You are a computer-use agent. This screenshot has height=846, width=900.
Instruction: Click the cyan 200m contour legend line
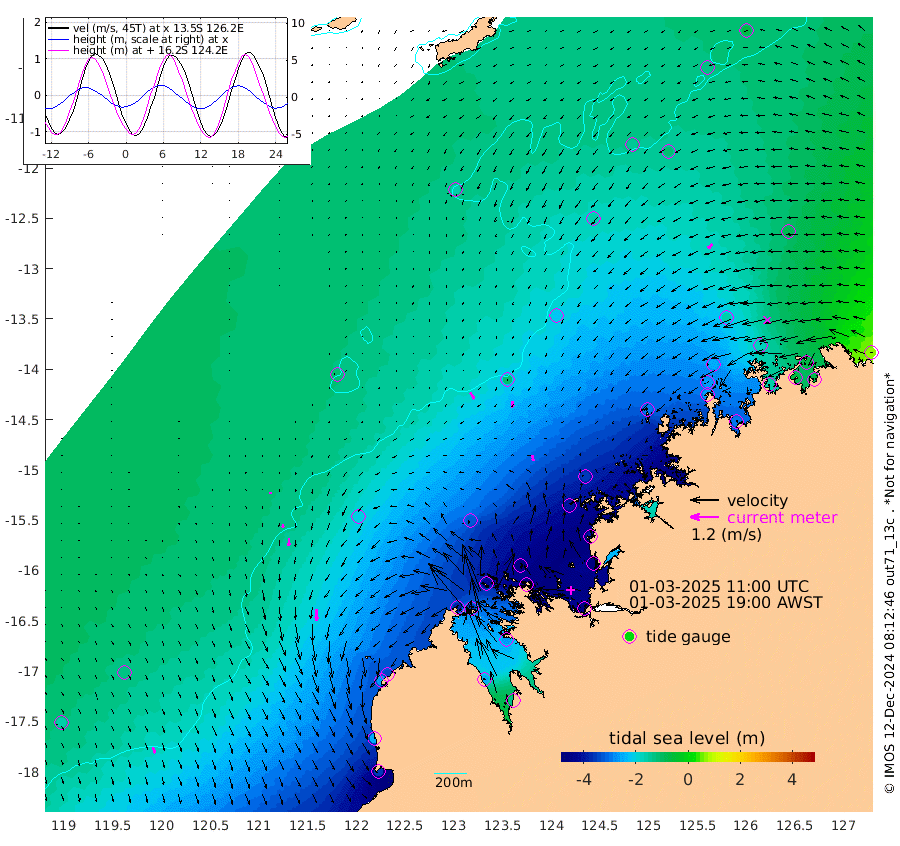point(450,774)
